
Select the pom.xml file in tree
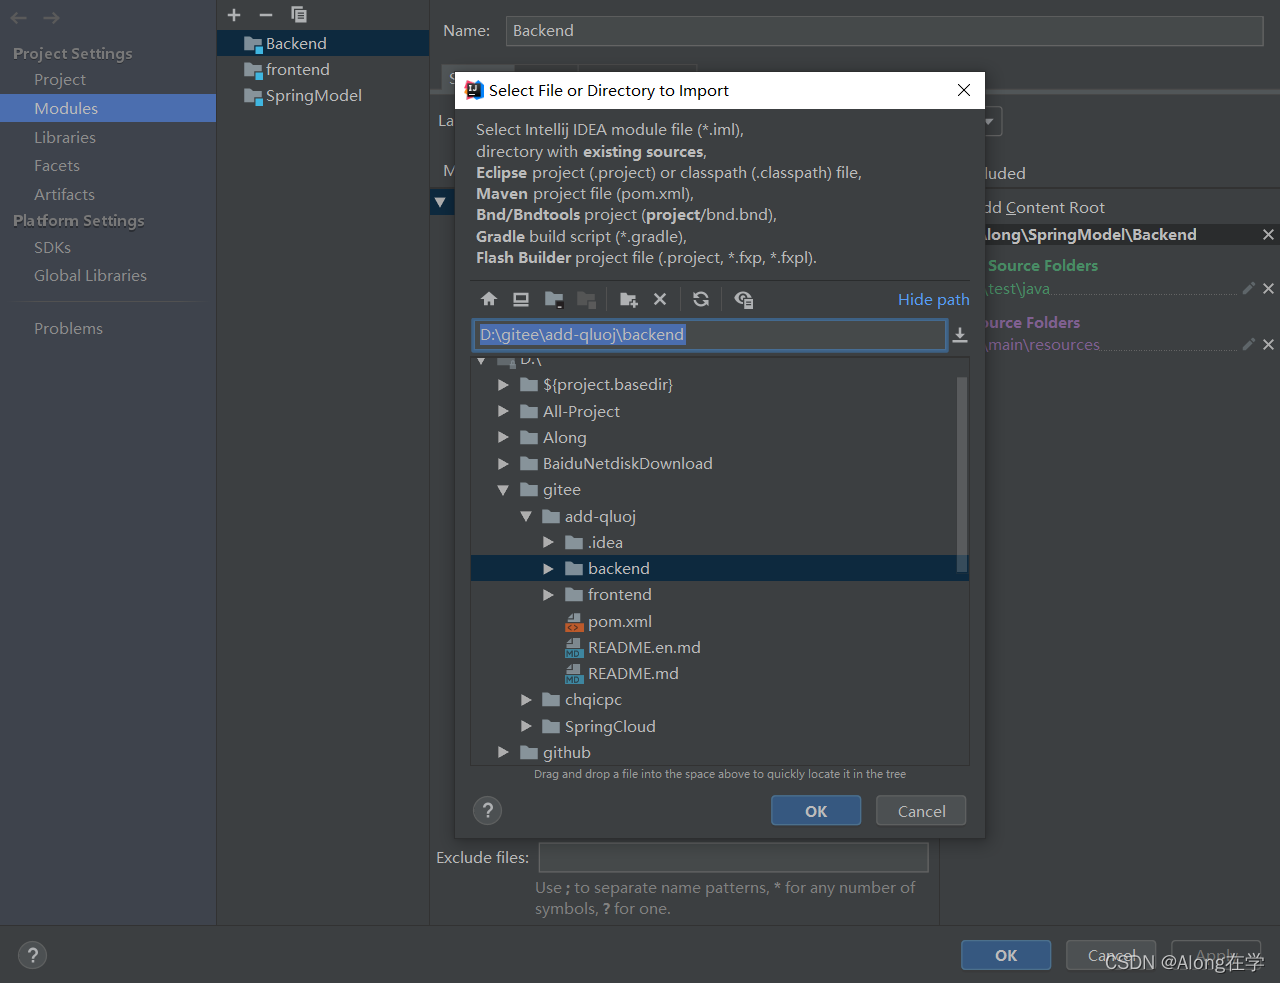click(x=608, y=621)
